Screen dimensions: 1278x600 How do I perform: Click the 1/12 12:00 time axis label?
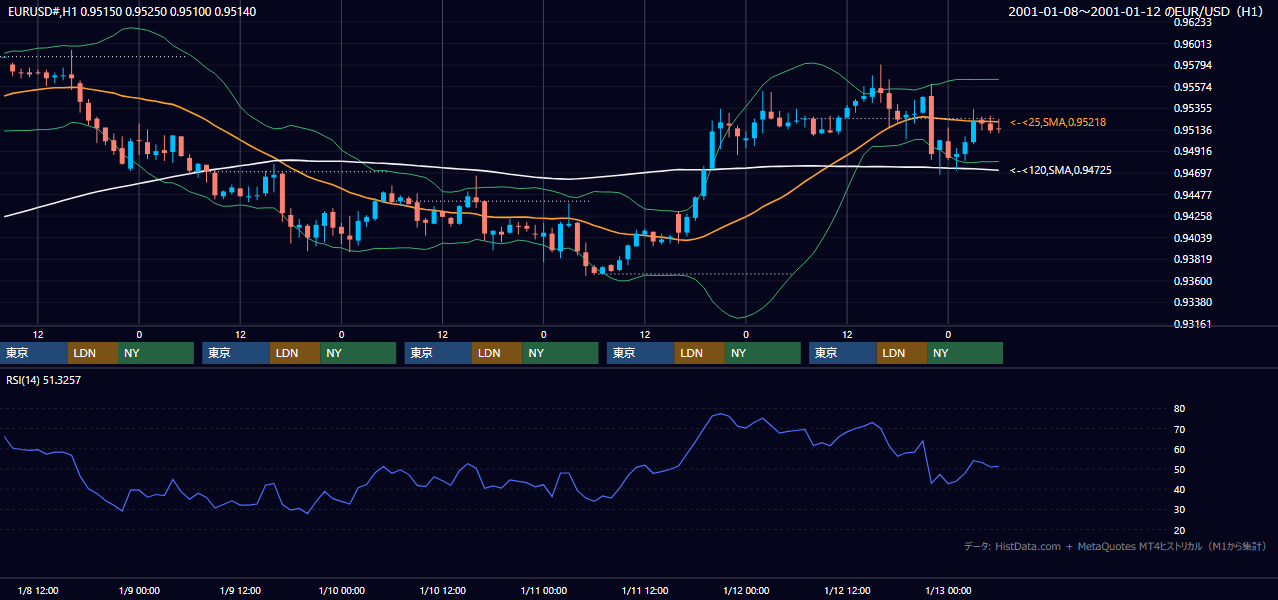click(x=847, y=591)
